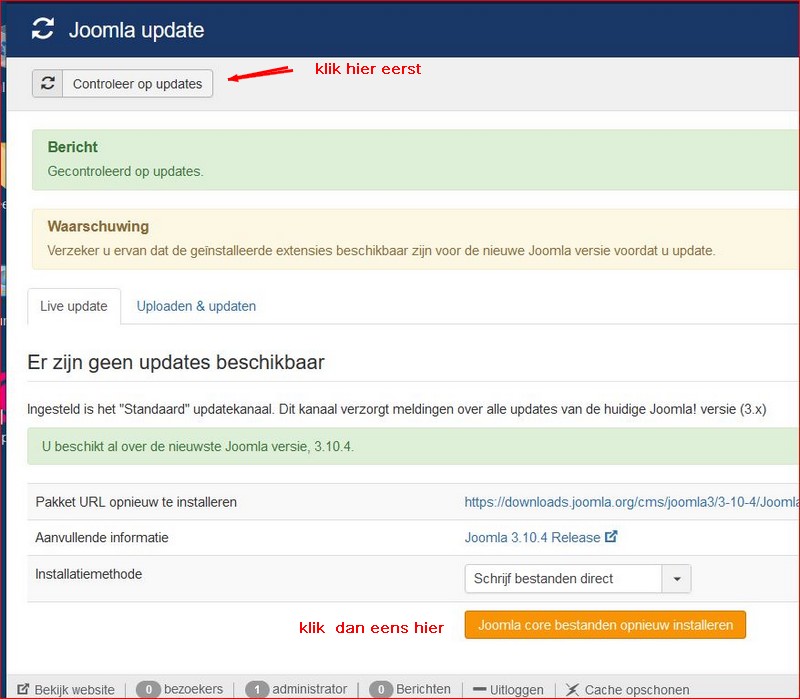Image resolution: width=800 pixels, height=699 pixels.
Task: Select the Schrijf bestanden direct combo box
Action: pyautogui.click(x=578, y=579)
